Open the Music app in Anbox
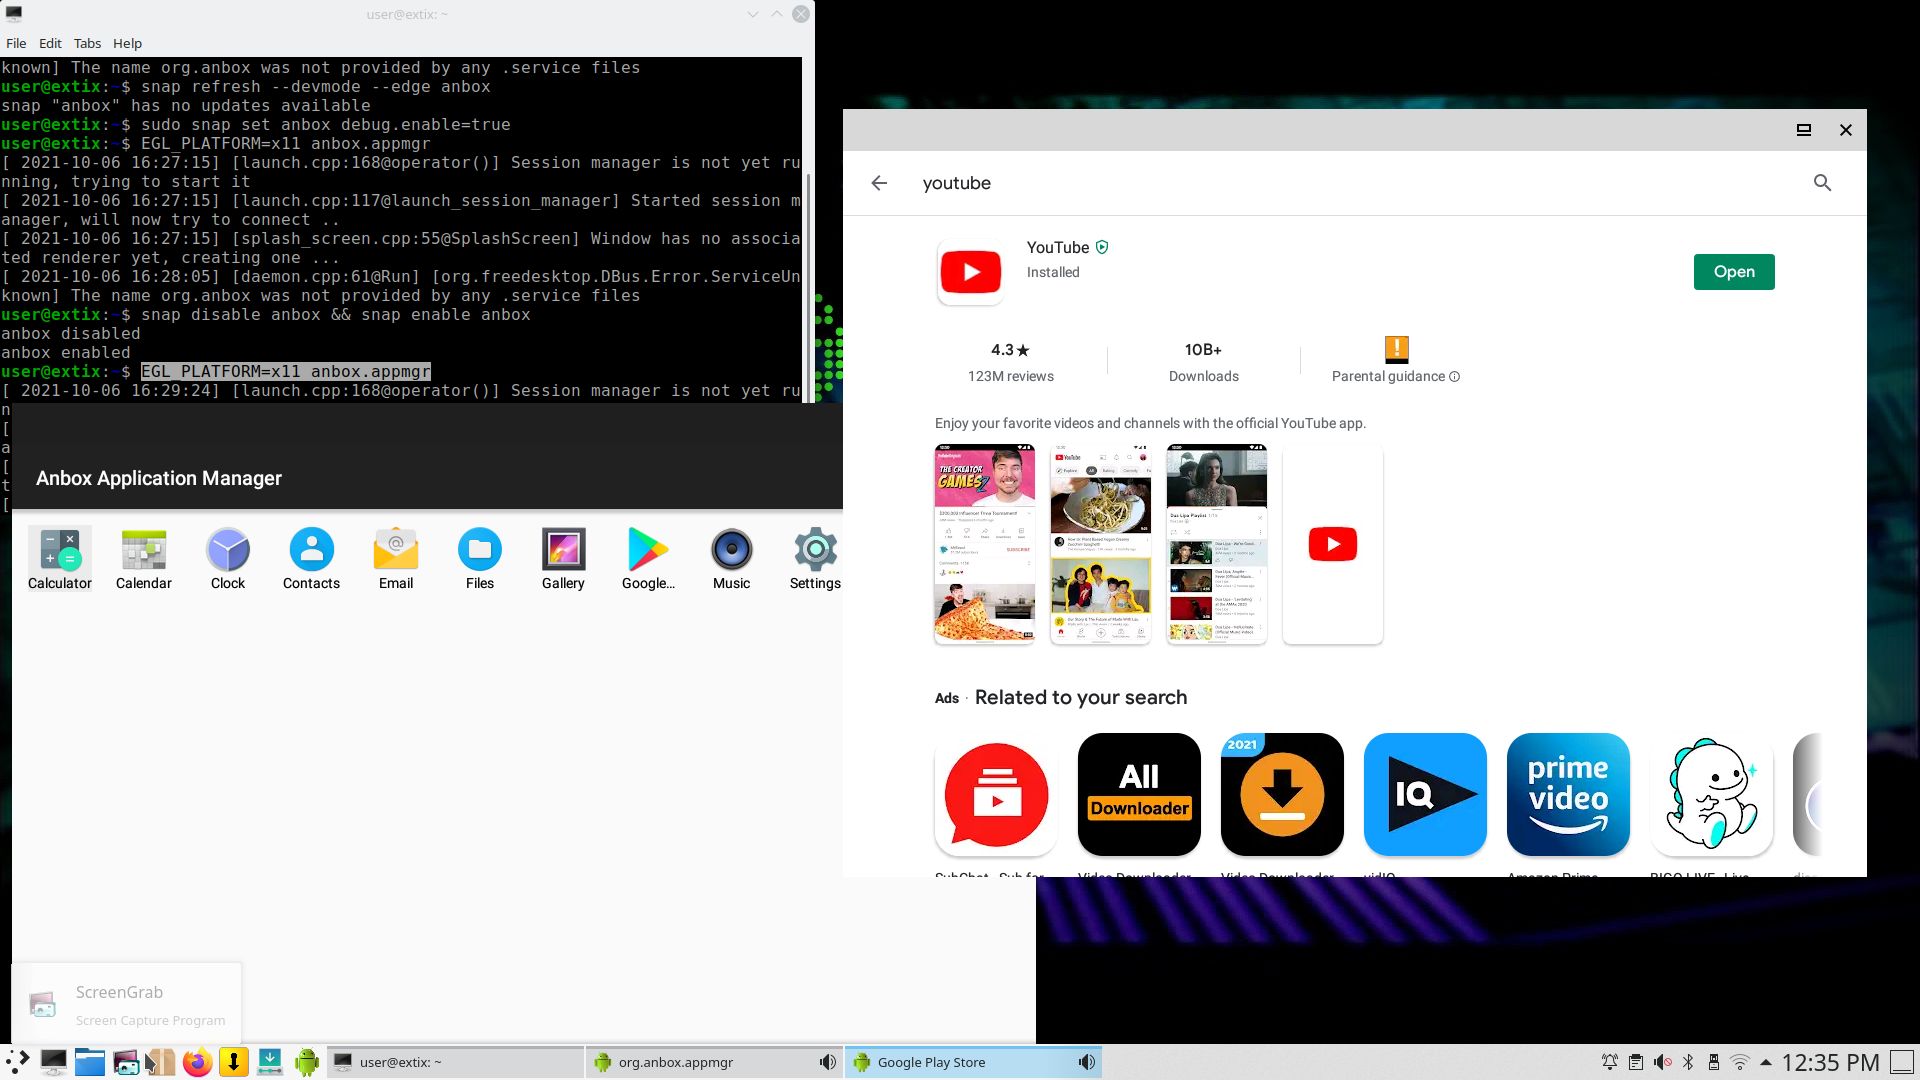The width and height of the screenshot is (1920, 1080). [x=731, y=558]
